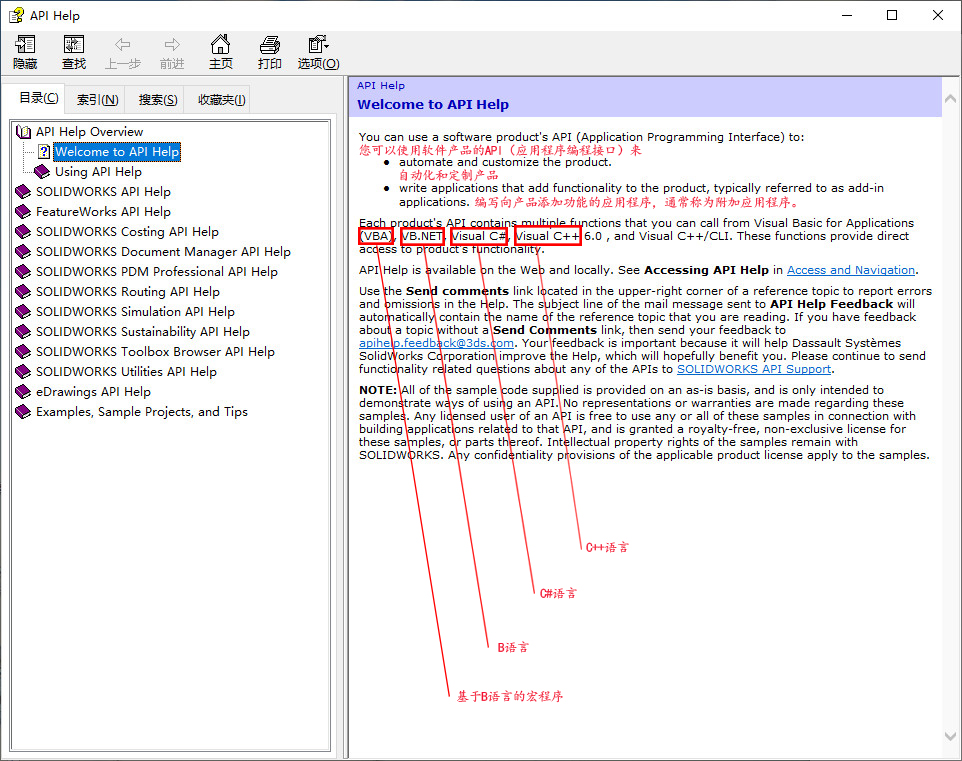The image size is (962, 761).
Task: Click the Home (主页) toolbar icon
Action: point(220,52)
